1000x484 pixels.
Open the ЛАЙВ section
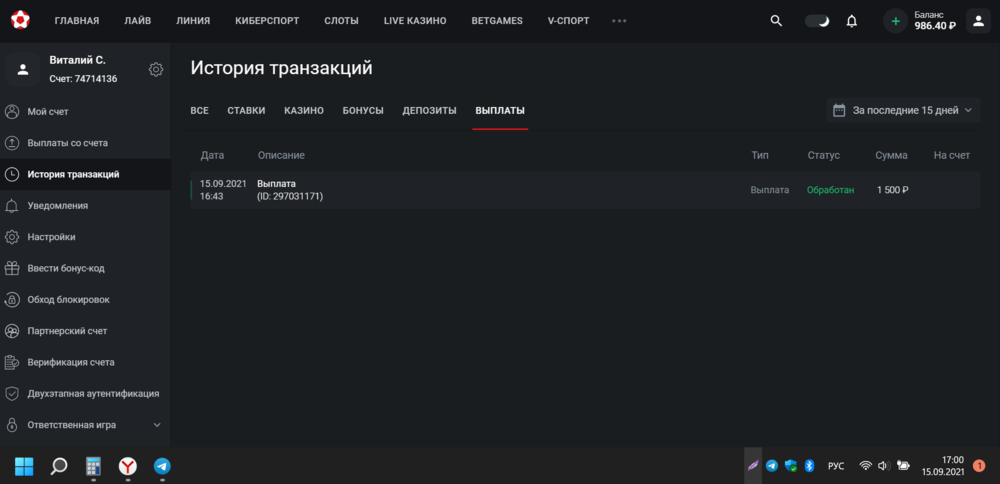point(138,20)
